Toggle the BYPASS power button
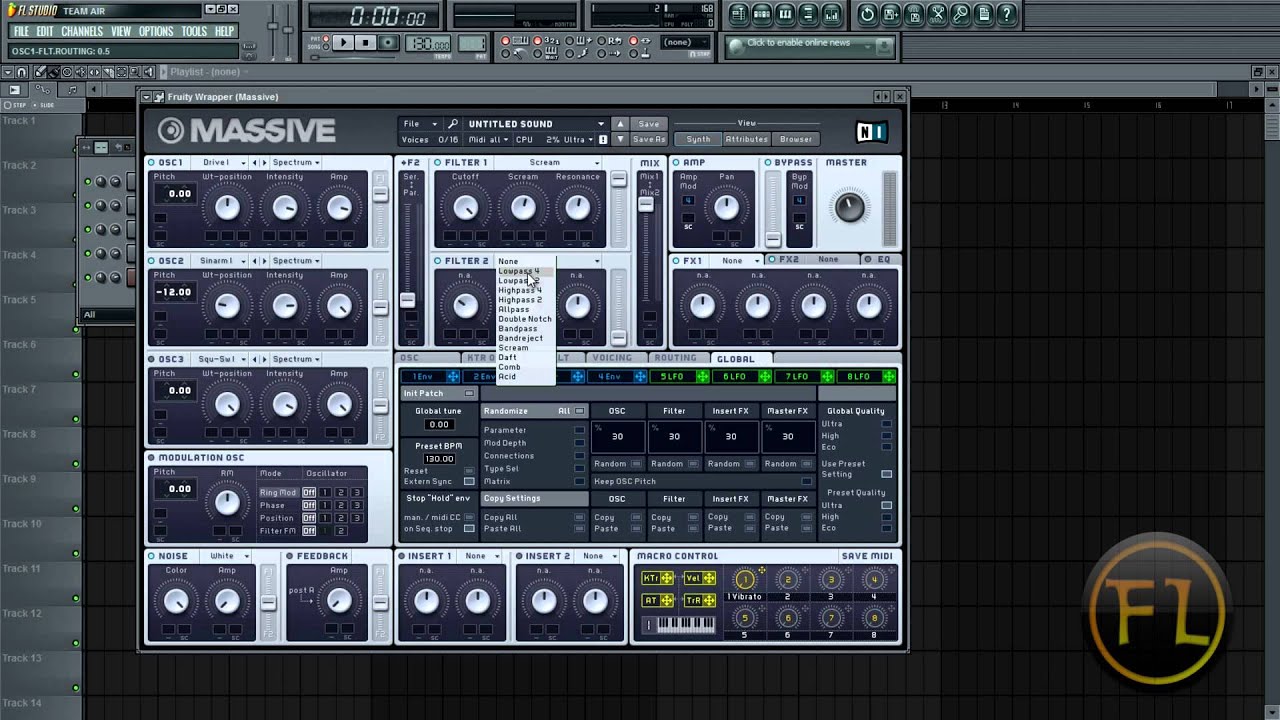Screen dimensions: 1280x720 click(x=768, y=162)
